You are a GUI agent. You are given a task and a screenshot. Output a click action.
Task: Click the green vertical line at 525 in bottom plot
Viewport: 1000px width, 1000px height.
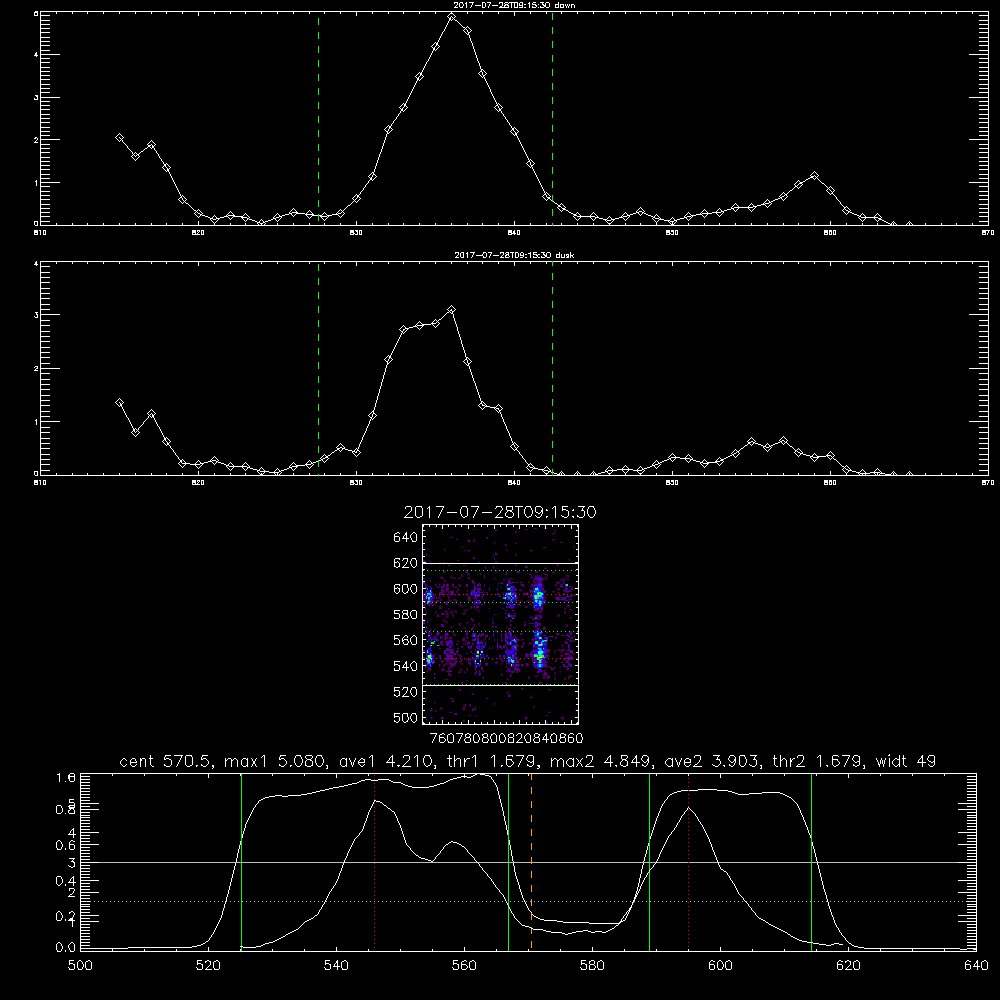tap(241, 861)
